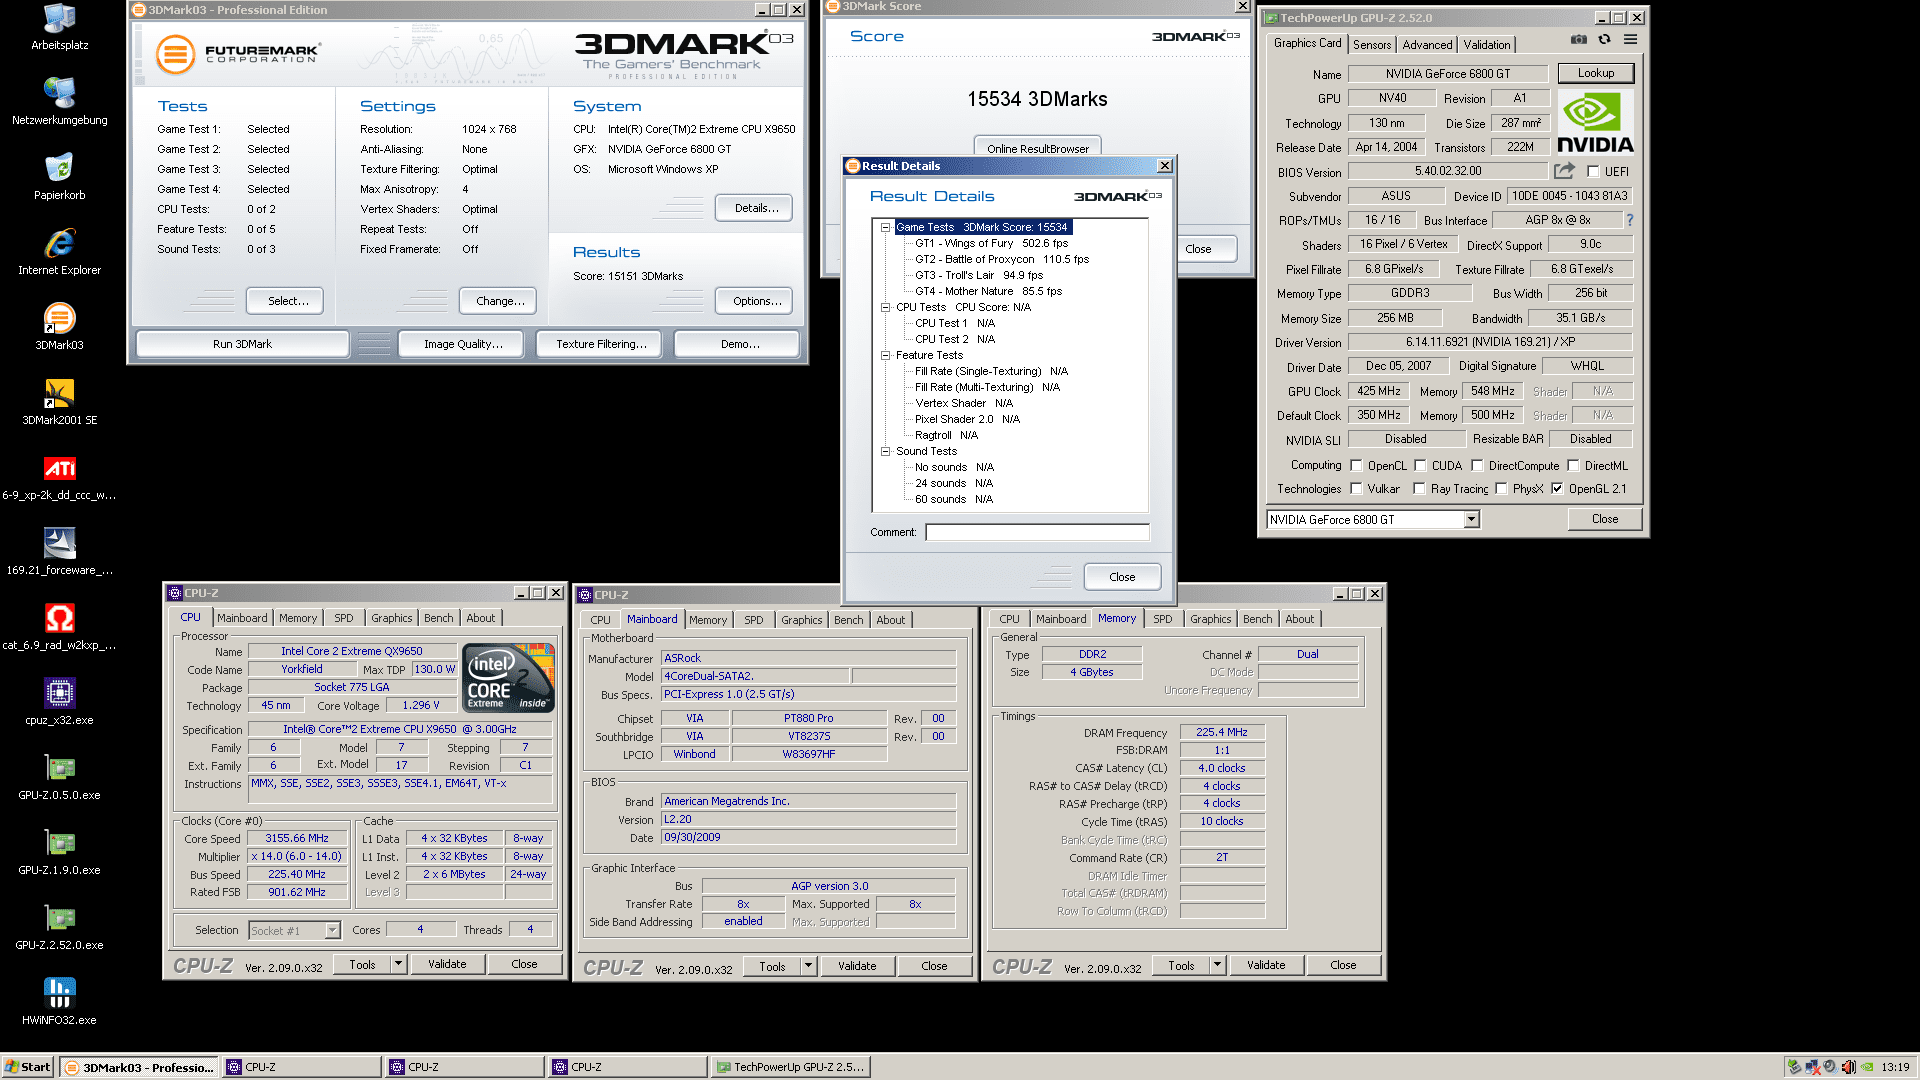Select the cpuz_x32.exe desktop icon
The image size is (1920, 1080).
coord(60,702)
